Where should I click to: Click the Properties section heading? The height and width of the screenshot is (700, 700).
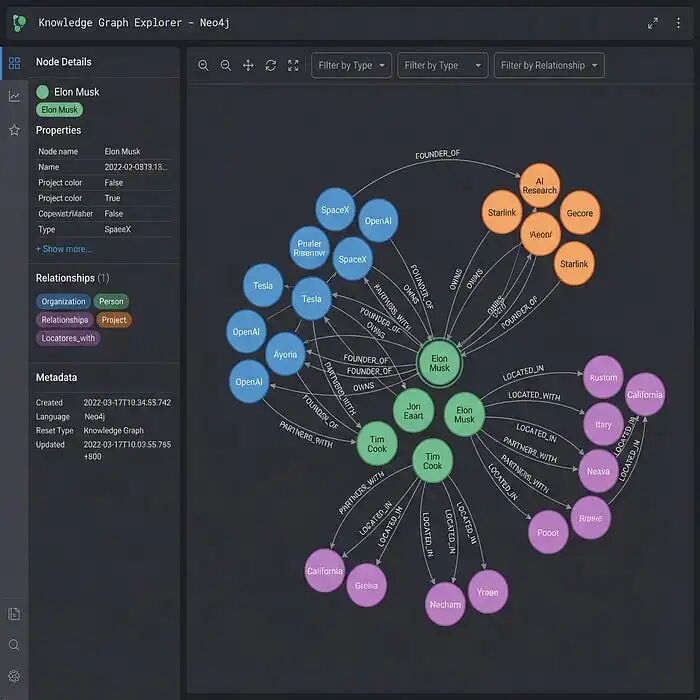58,130
